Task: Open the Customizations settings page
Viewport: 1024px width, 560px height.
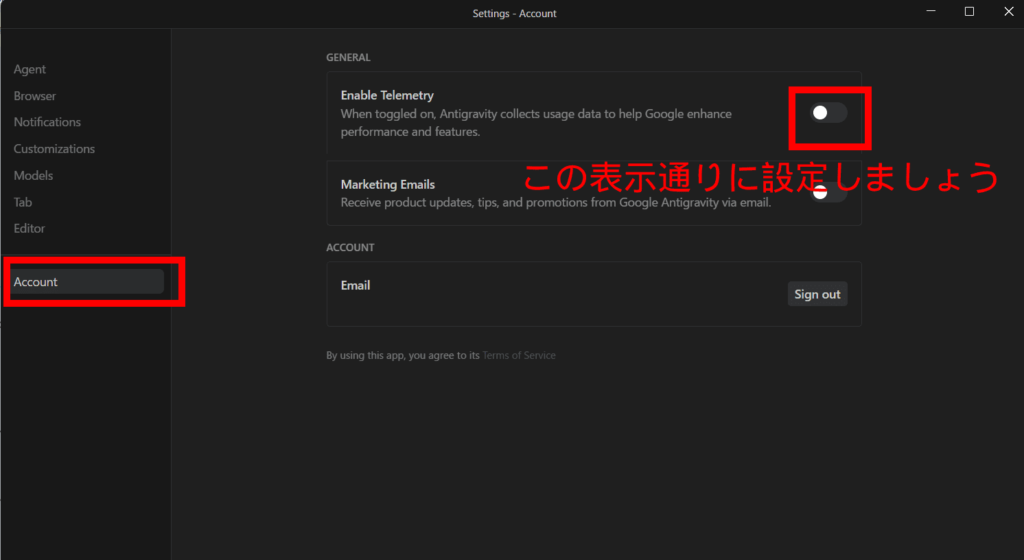Action: [x=54, y=149]
